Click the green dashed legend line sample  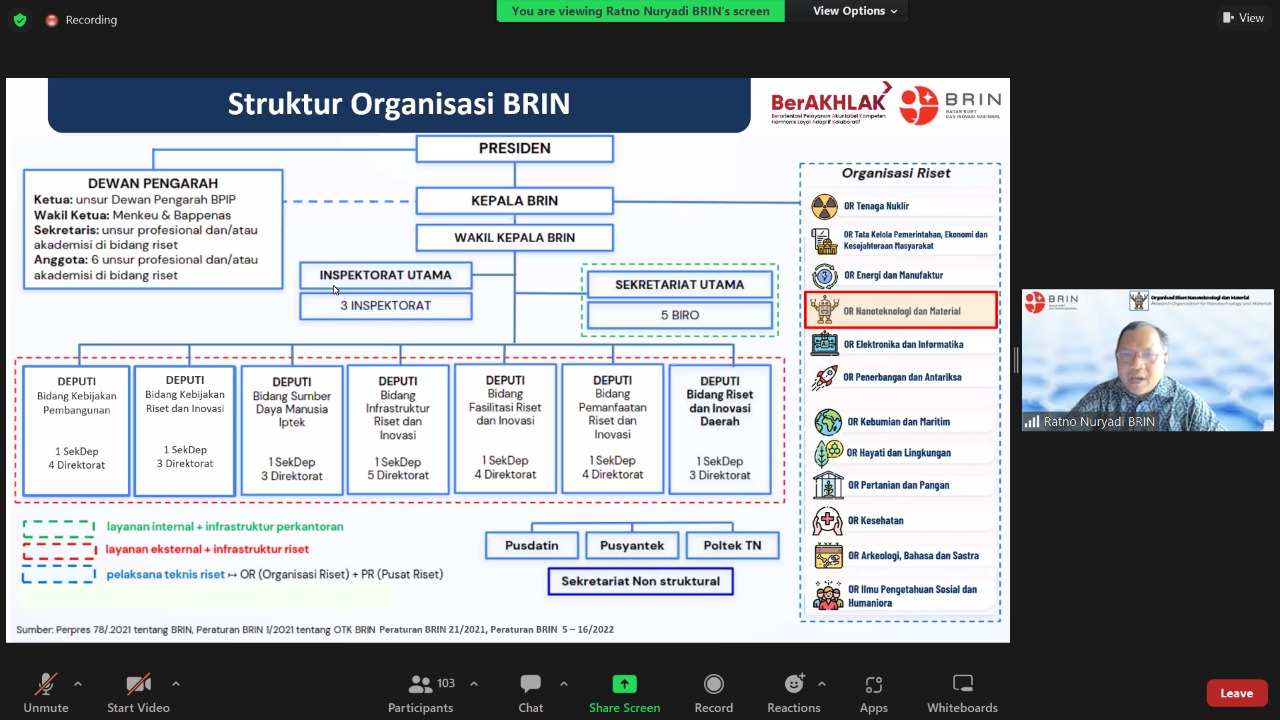59,527
